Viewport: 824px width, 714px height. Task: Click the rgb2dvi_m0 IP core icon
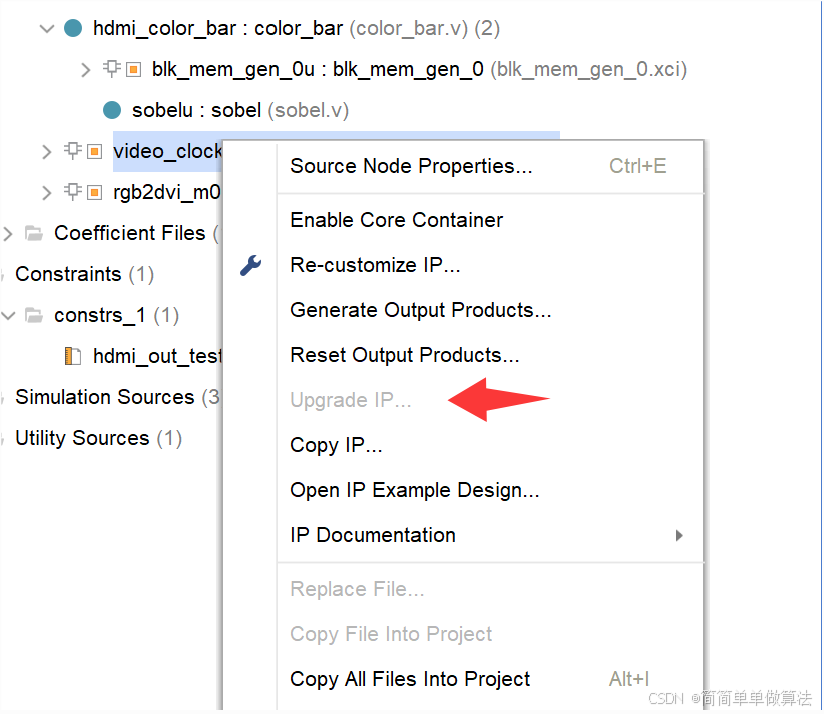[84, 192]
